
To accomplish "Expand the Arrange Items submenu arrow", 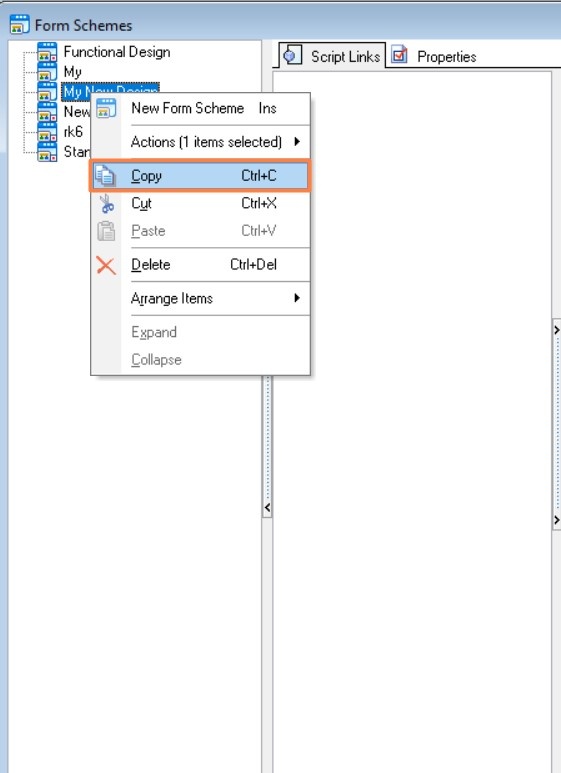I will tap(297, 298).
